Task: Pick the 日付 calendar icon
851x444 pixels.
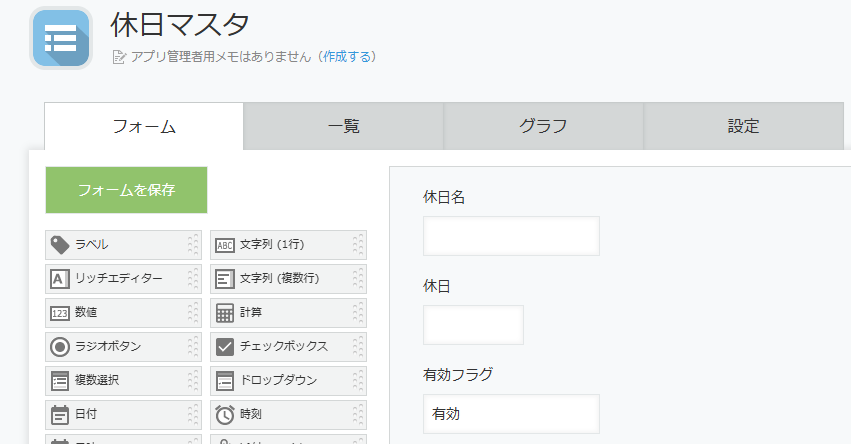Action: [60, 414]
